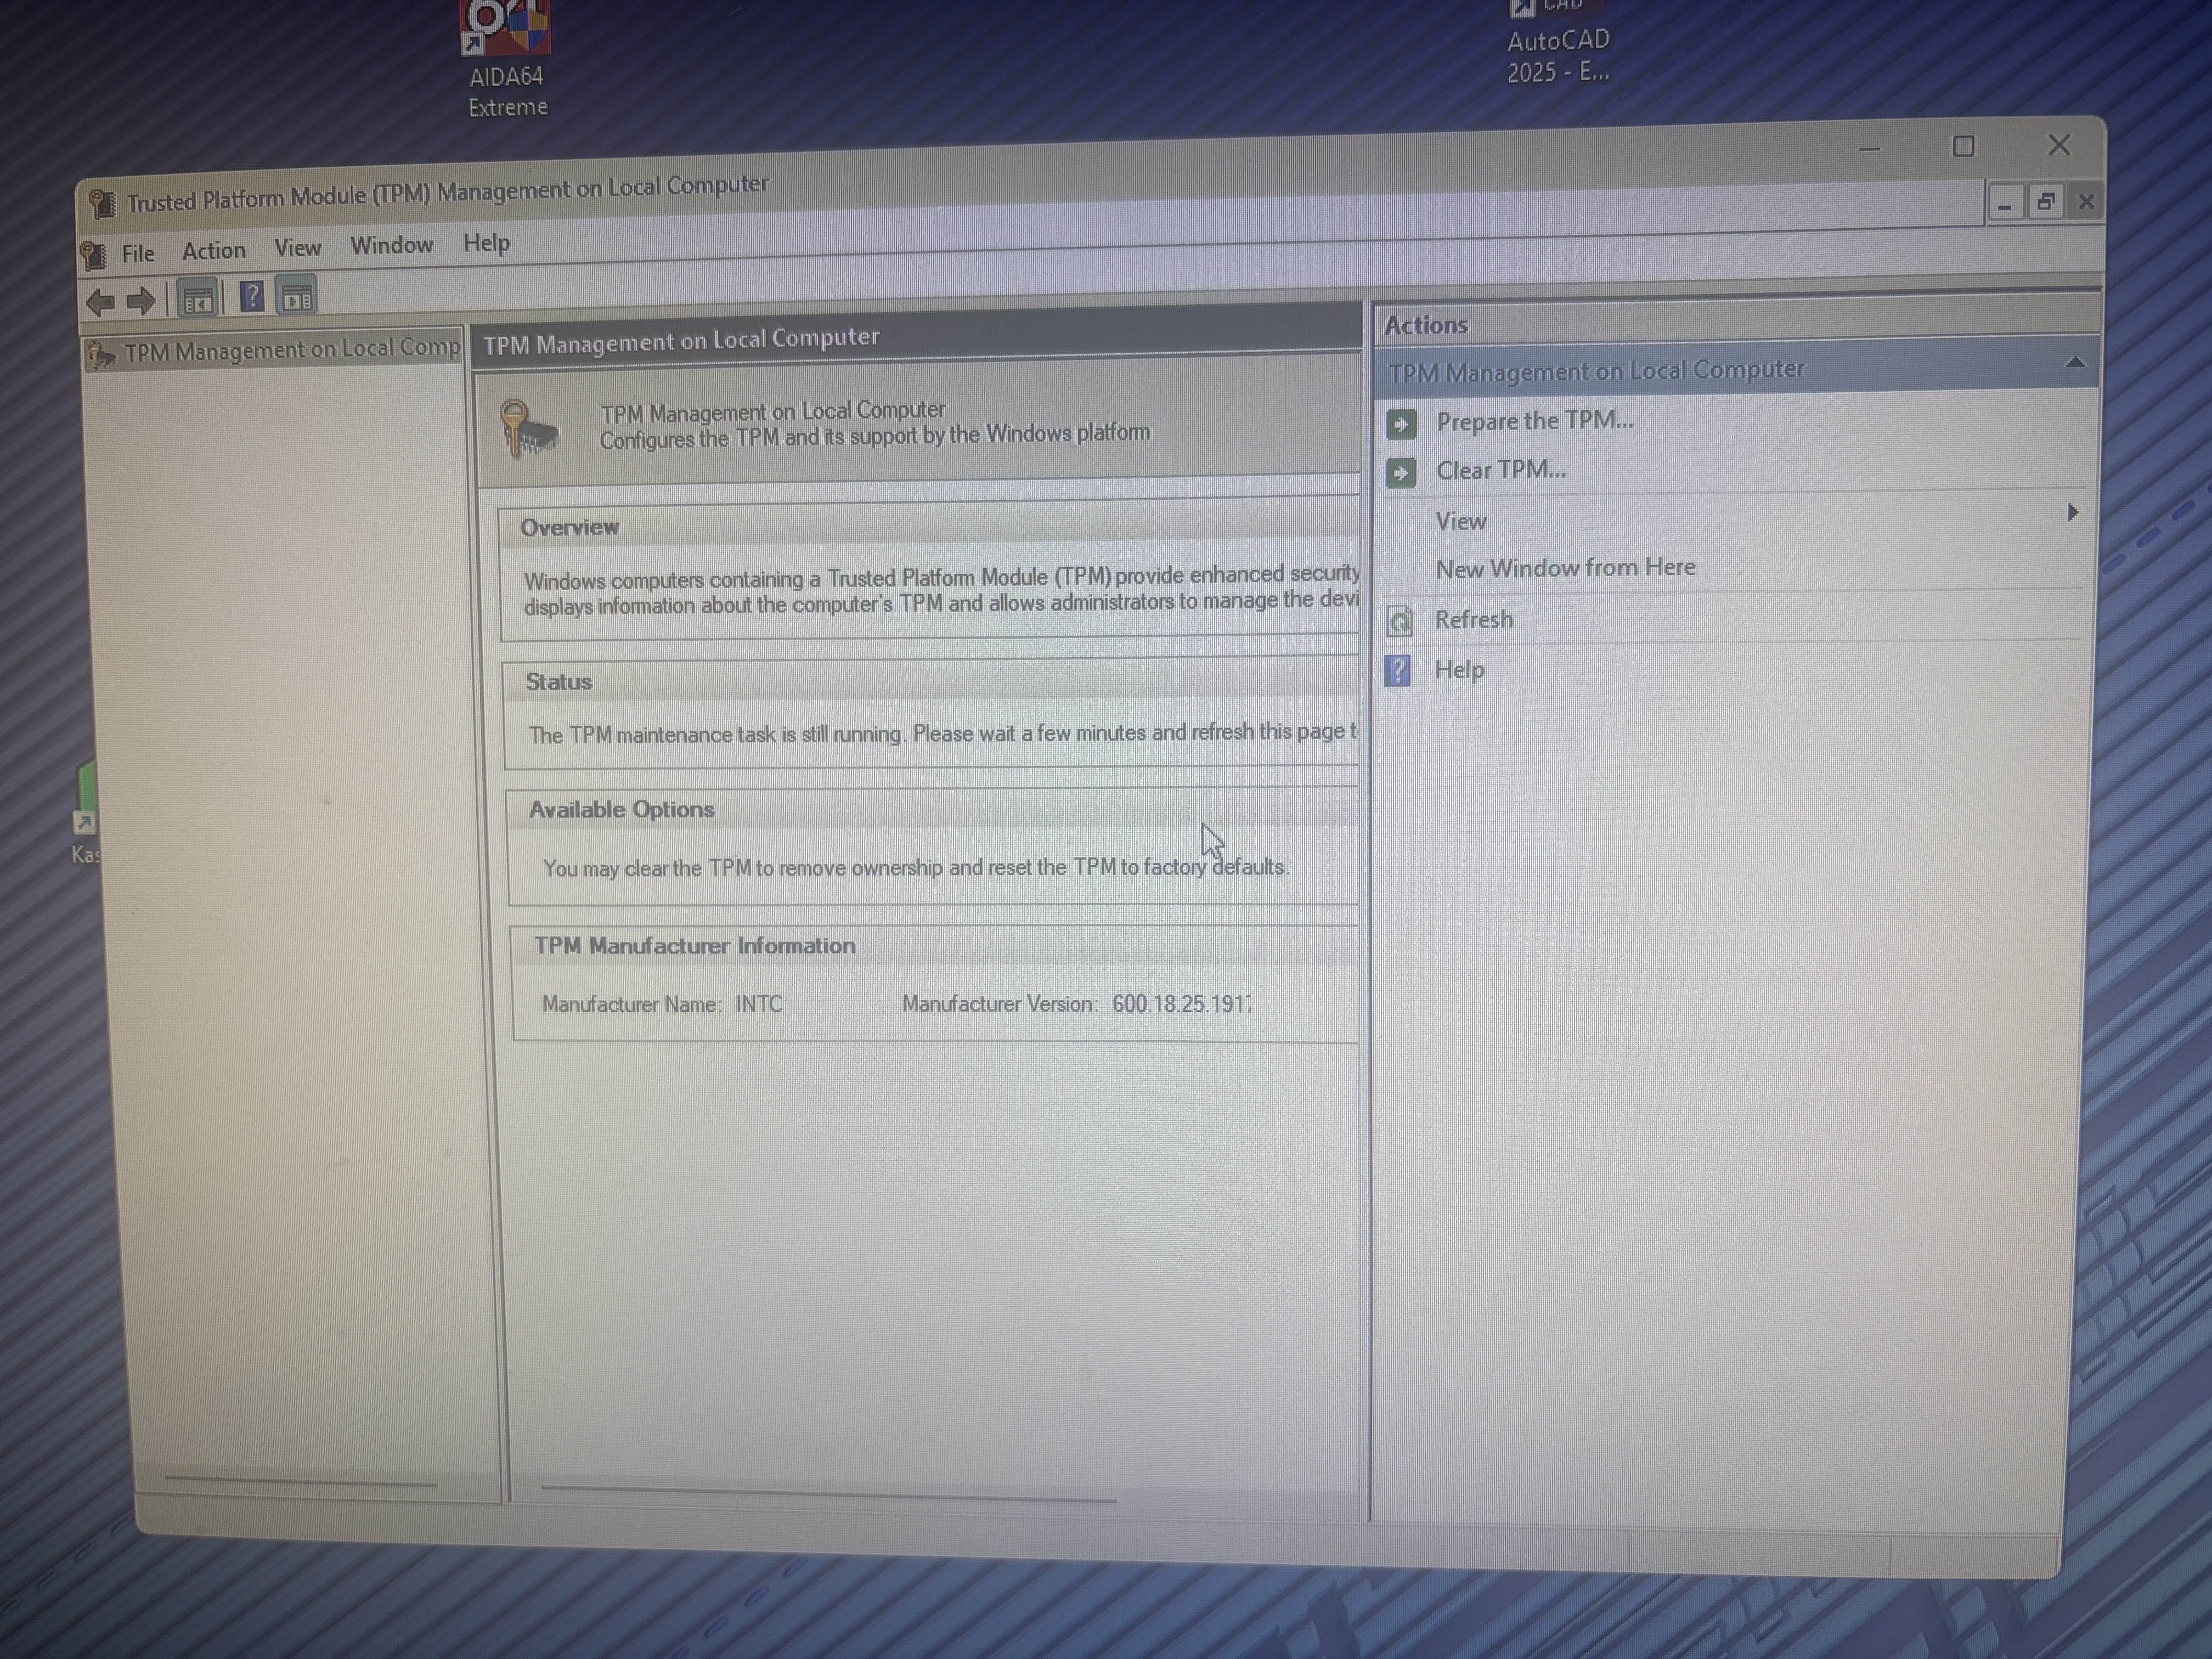Click the Forward arrow toolbar icon

click(142, 301)
